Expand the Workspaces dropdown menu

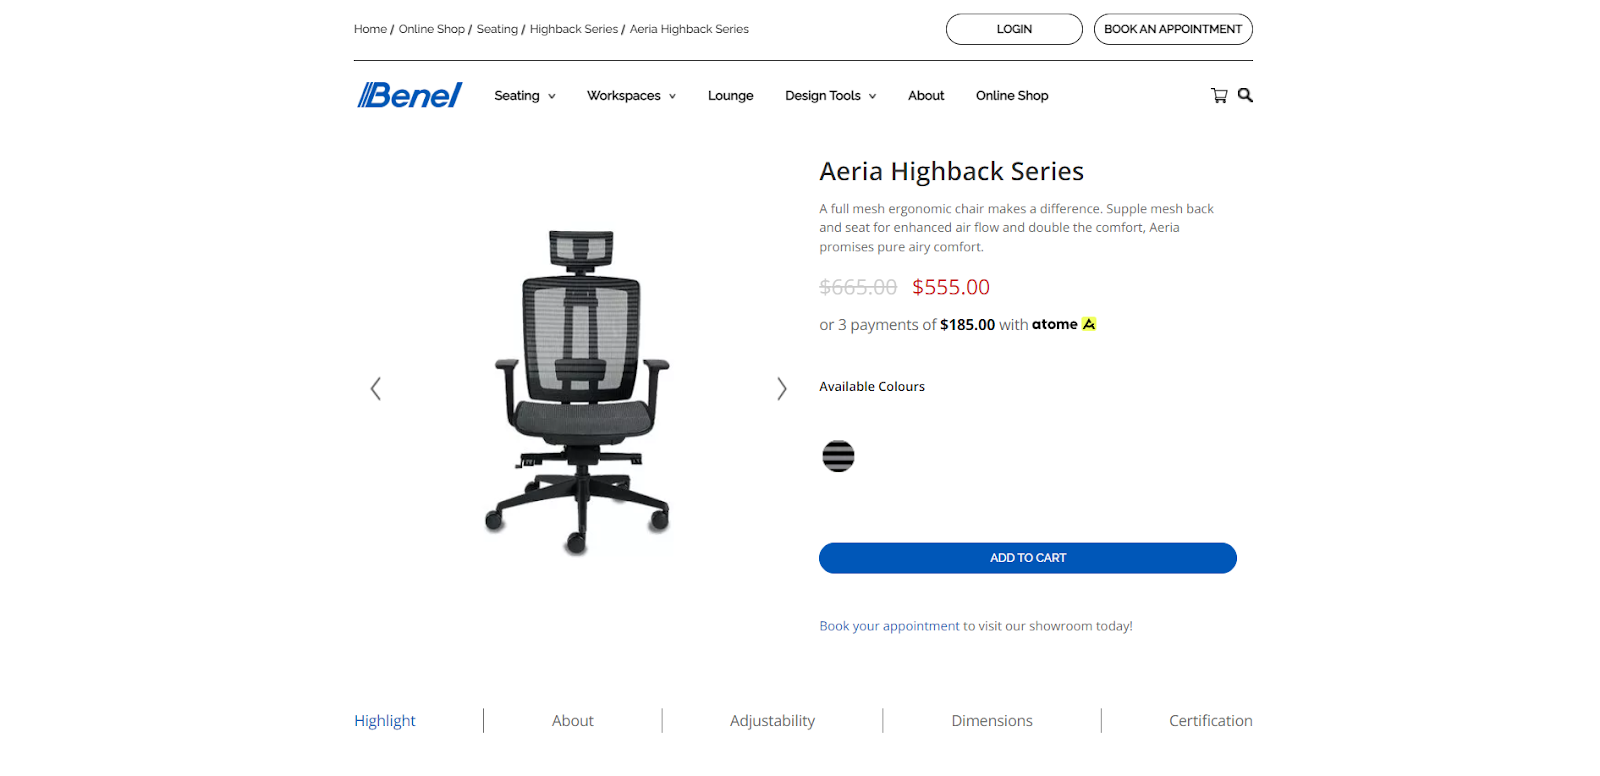pos(631,96)
